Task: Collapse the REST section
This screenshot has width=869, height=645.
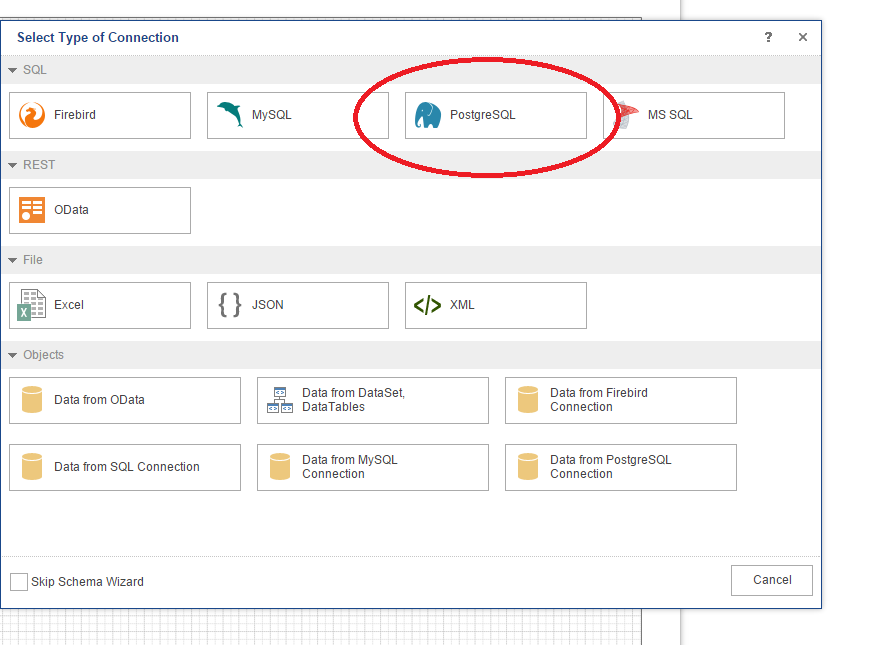Action: pyautogui.click(x=13, y=165)
